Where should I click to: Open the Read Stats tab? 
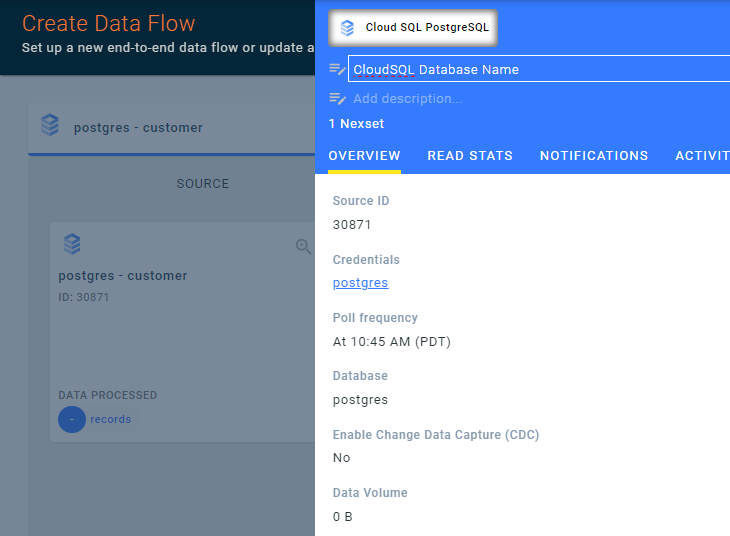(470, 156)
